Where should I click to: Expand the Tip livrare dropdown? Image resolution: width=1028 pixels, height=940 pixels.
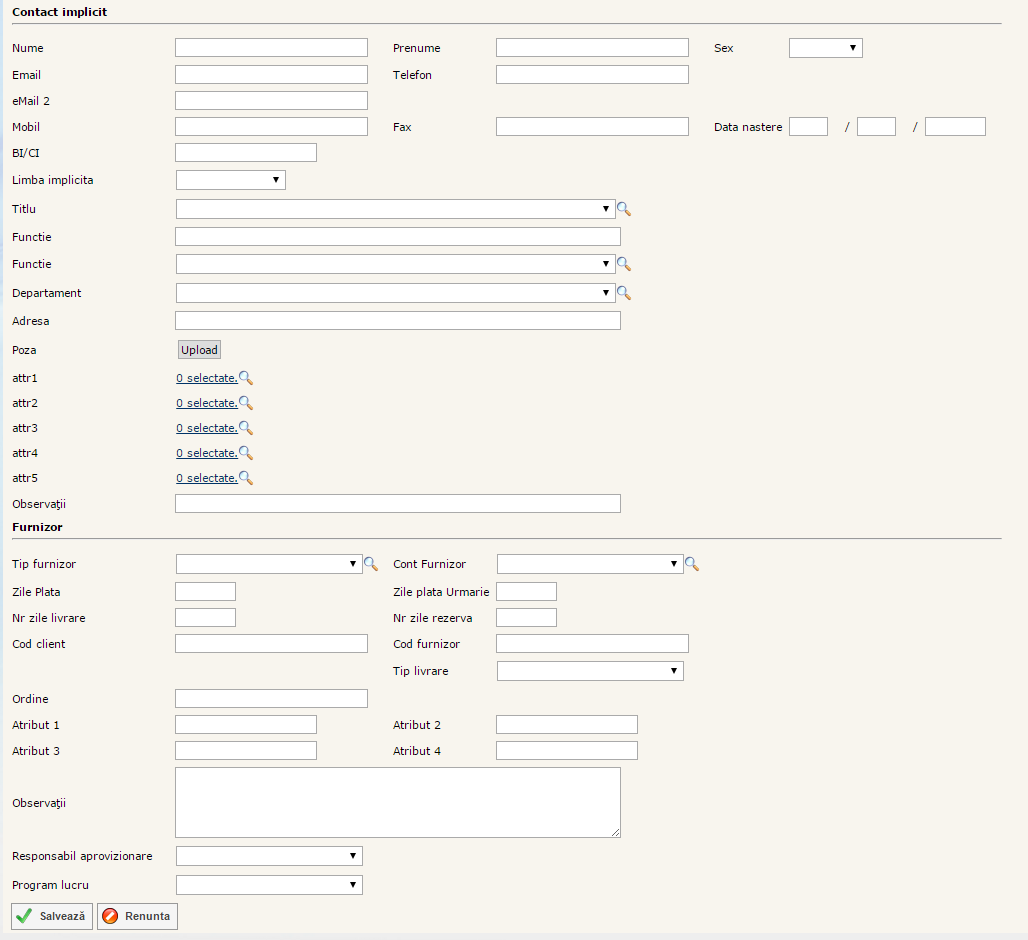tap(589, 671)
